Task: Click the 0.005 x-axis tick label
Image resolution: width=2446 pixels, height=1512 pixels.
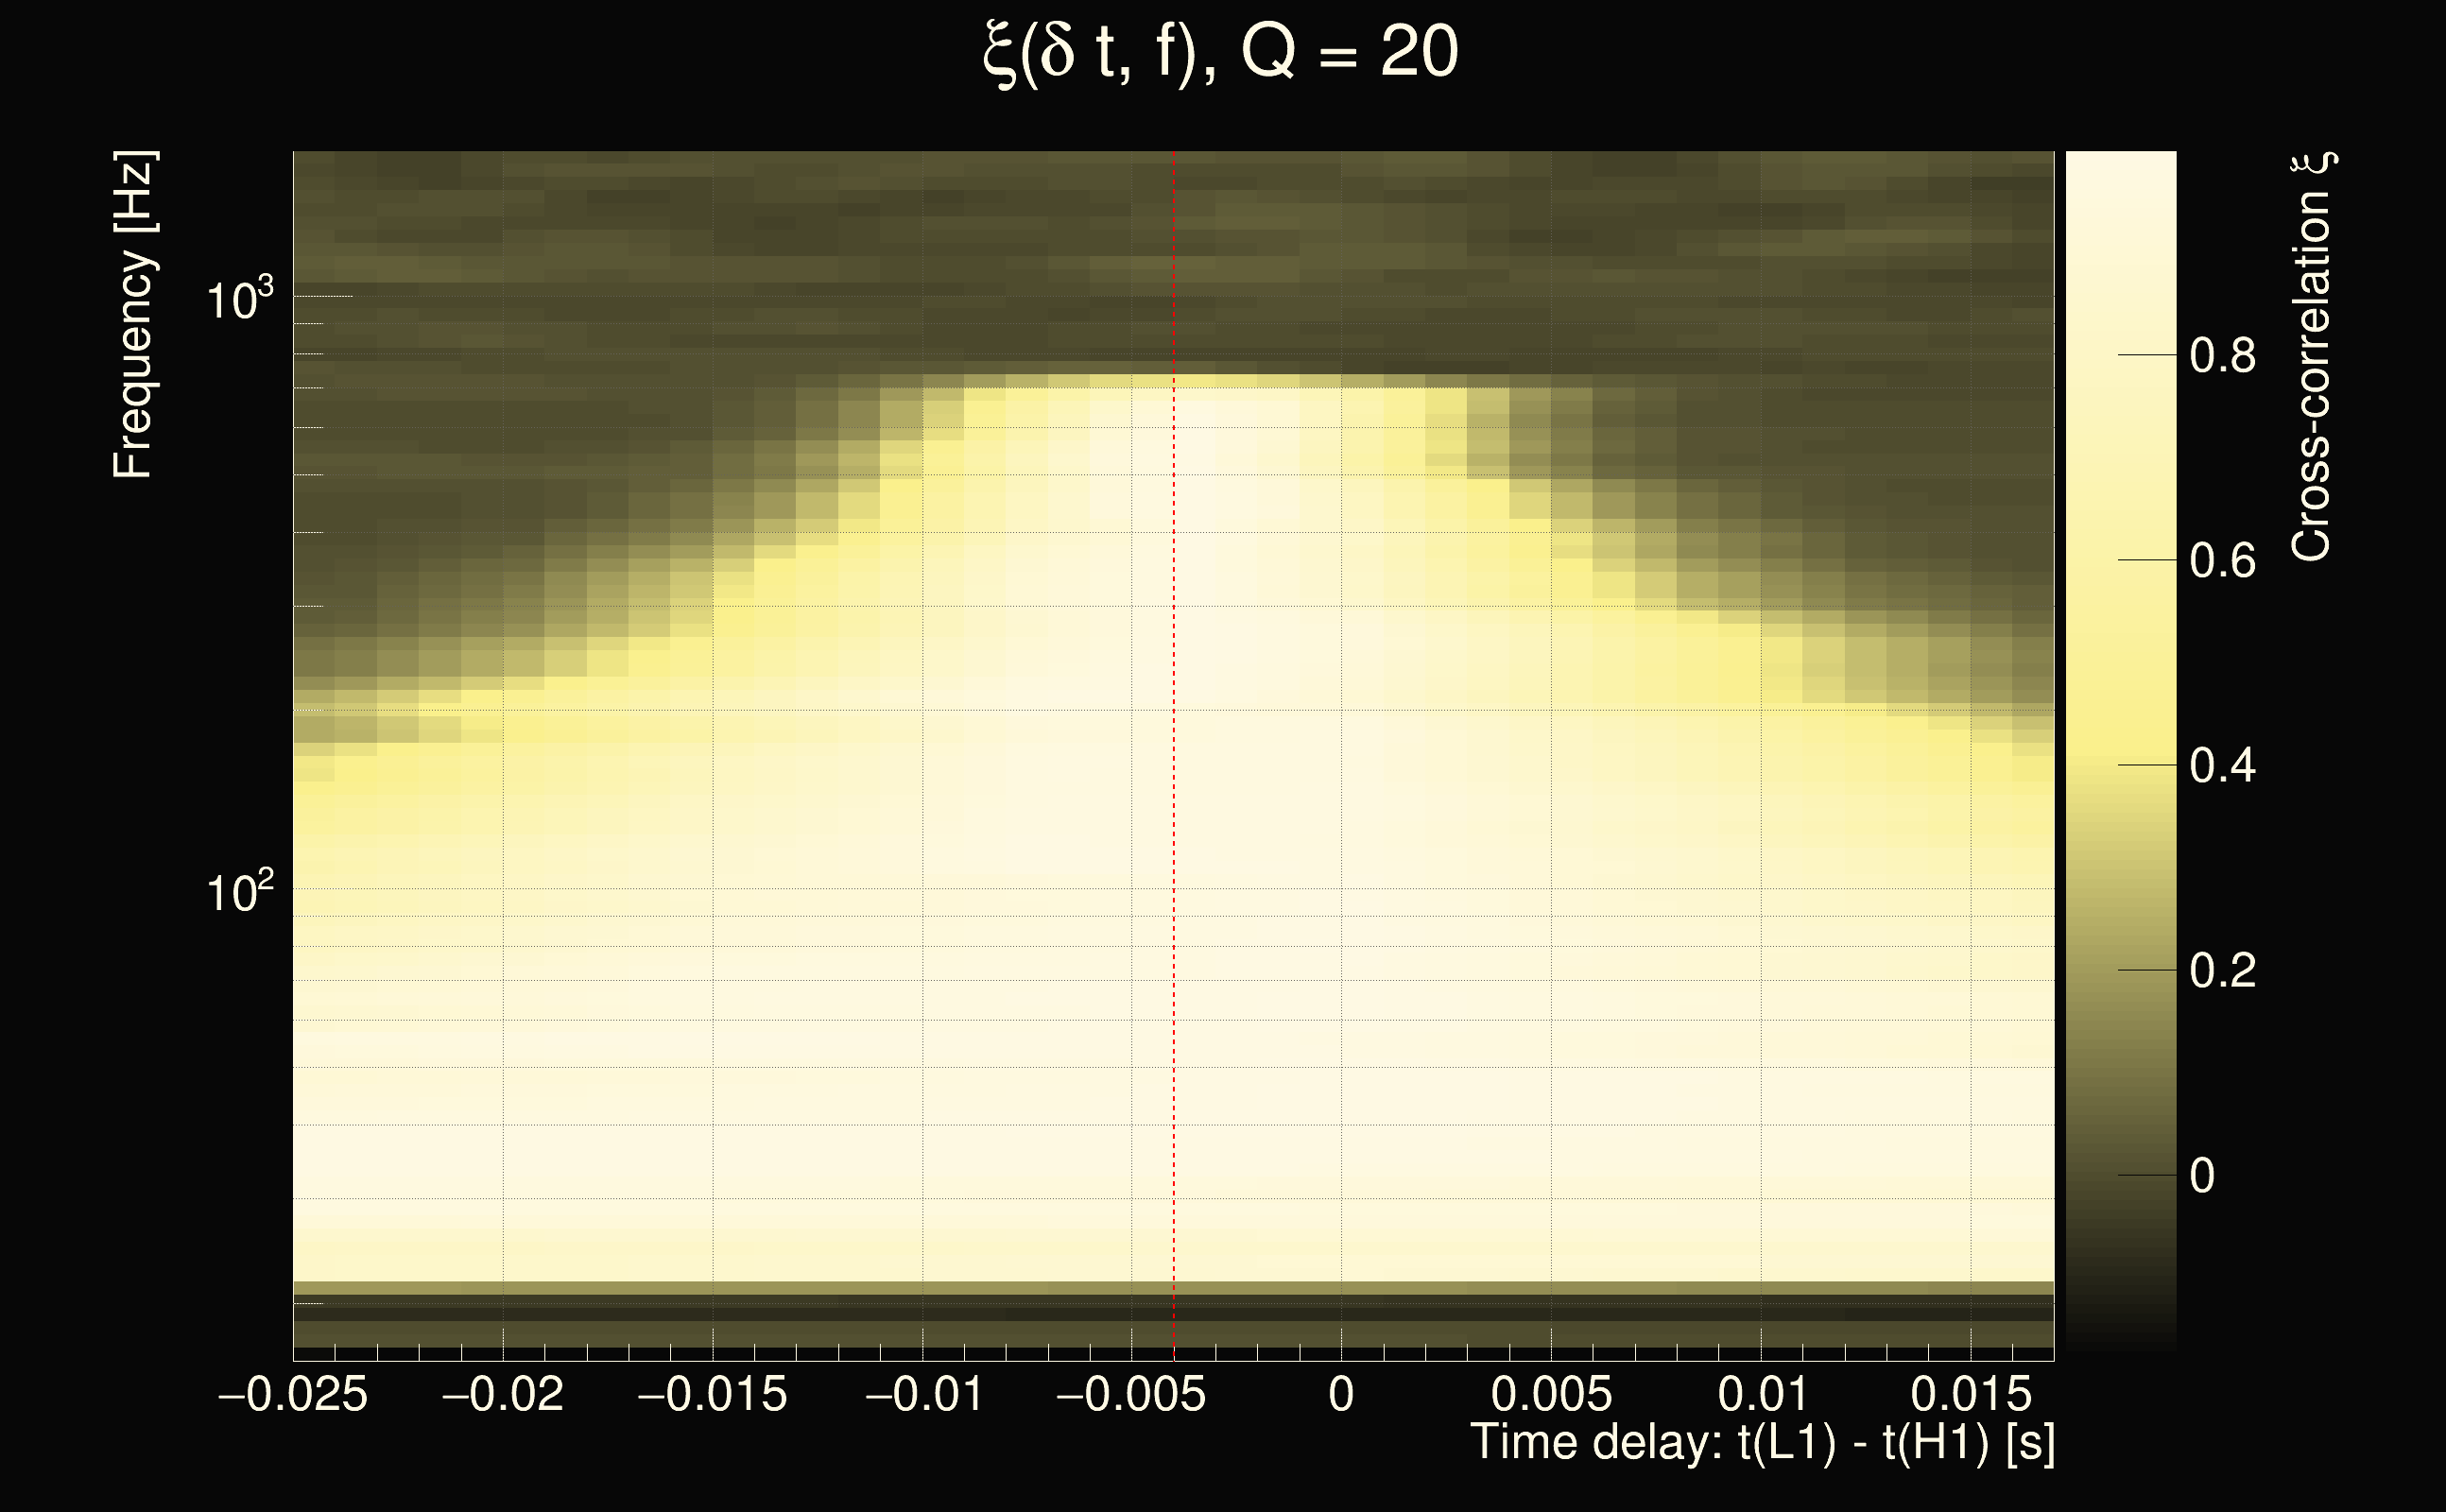Action: [1551, 1395]
